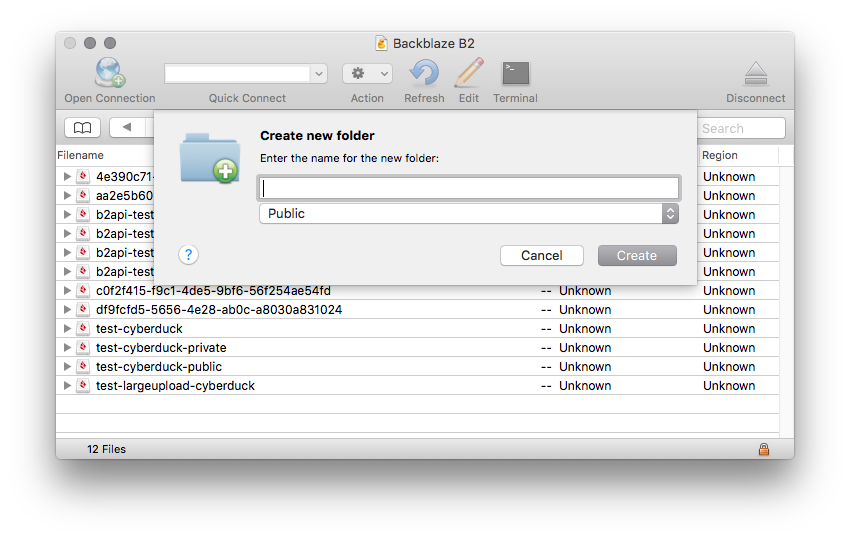Screen dimensions: 850x539
Task: Expand the c0f2f415-f9c1-4de5-9bf6-56f254ae54fd bucket
Action: (67, 290)
